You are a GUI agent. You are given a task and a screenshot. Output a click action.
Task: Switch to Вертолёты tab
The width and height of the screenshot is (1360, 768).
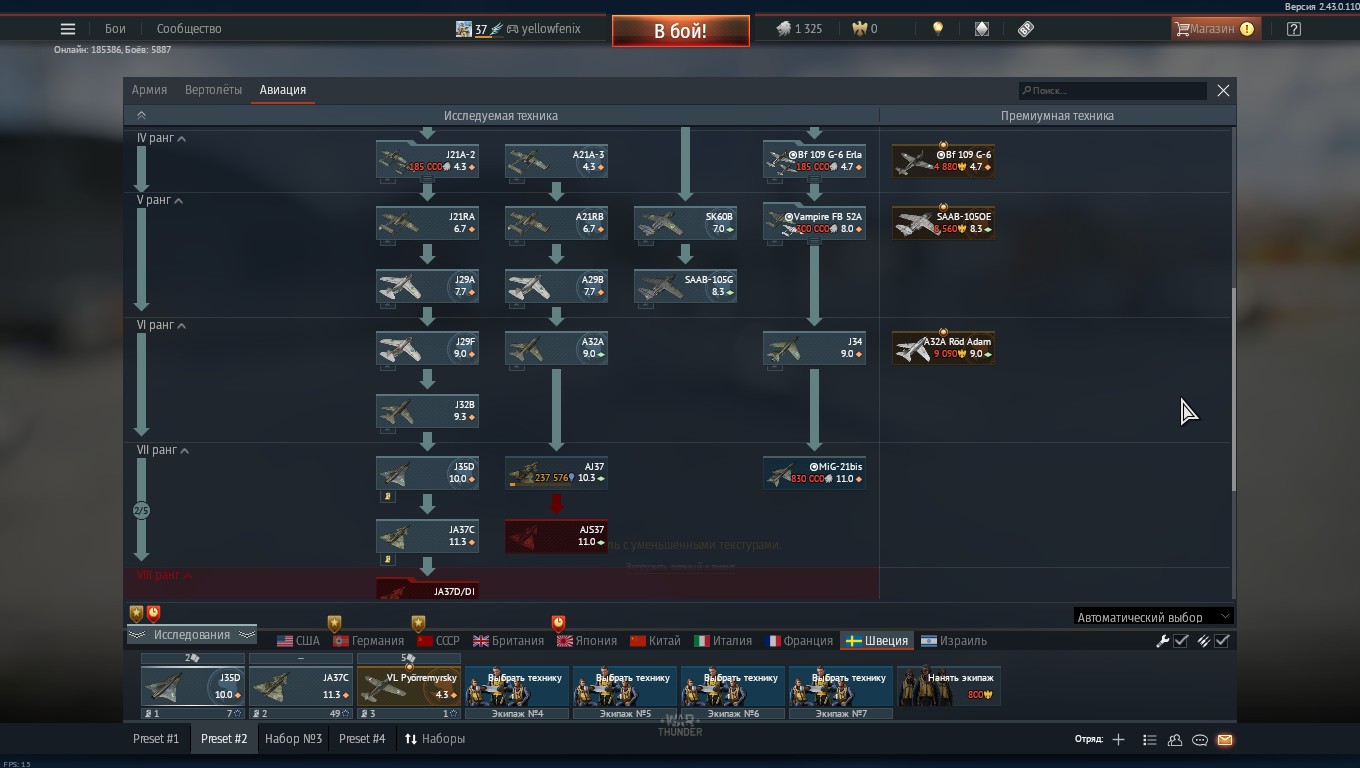point(213,90)
